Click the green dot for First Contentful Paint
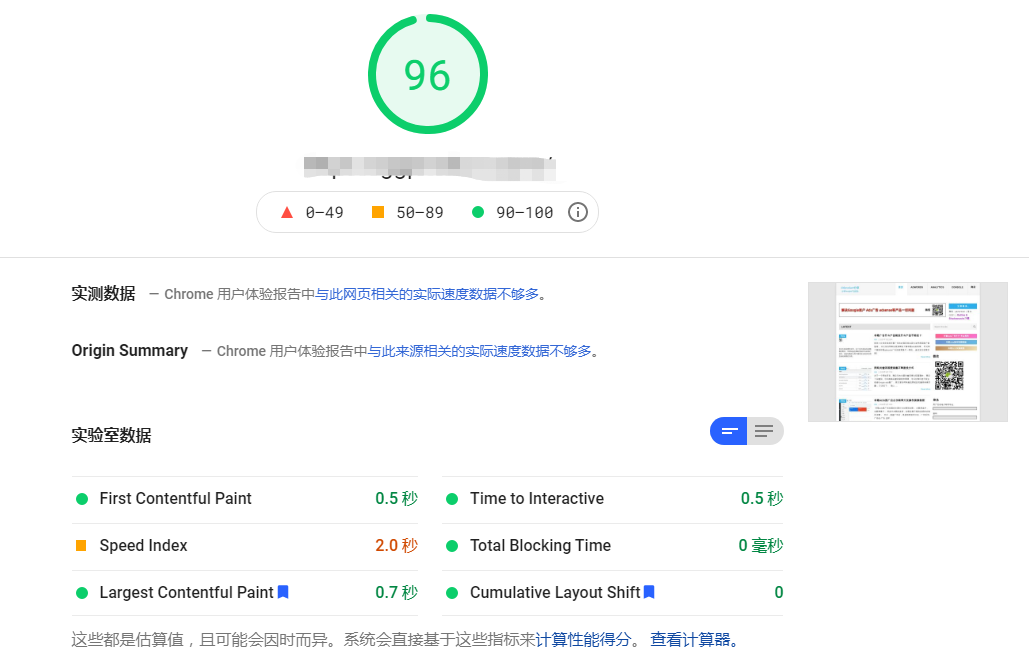Viewport: 1029px width, 661px height. [x=82, y=499]
